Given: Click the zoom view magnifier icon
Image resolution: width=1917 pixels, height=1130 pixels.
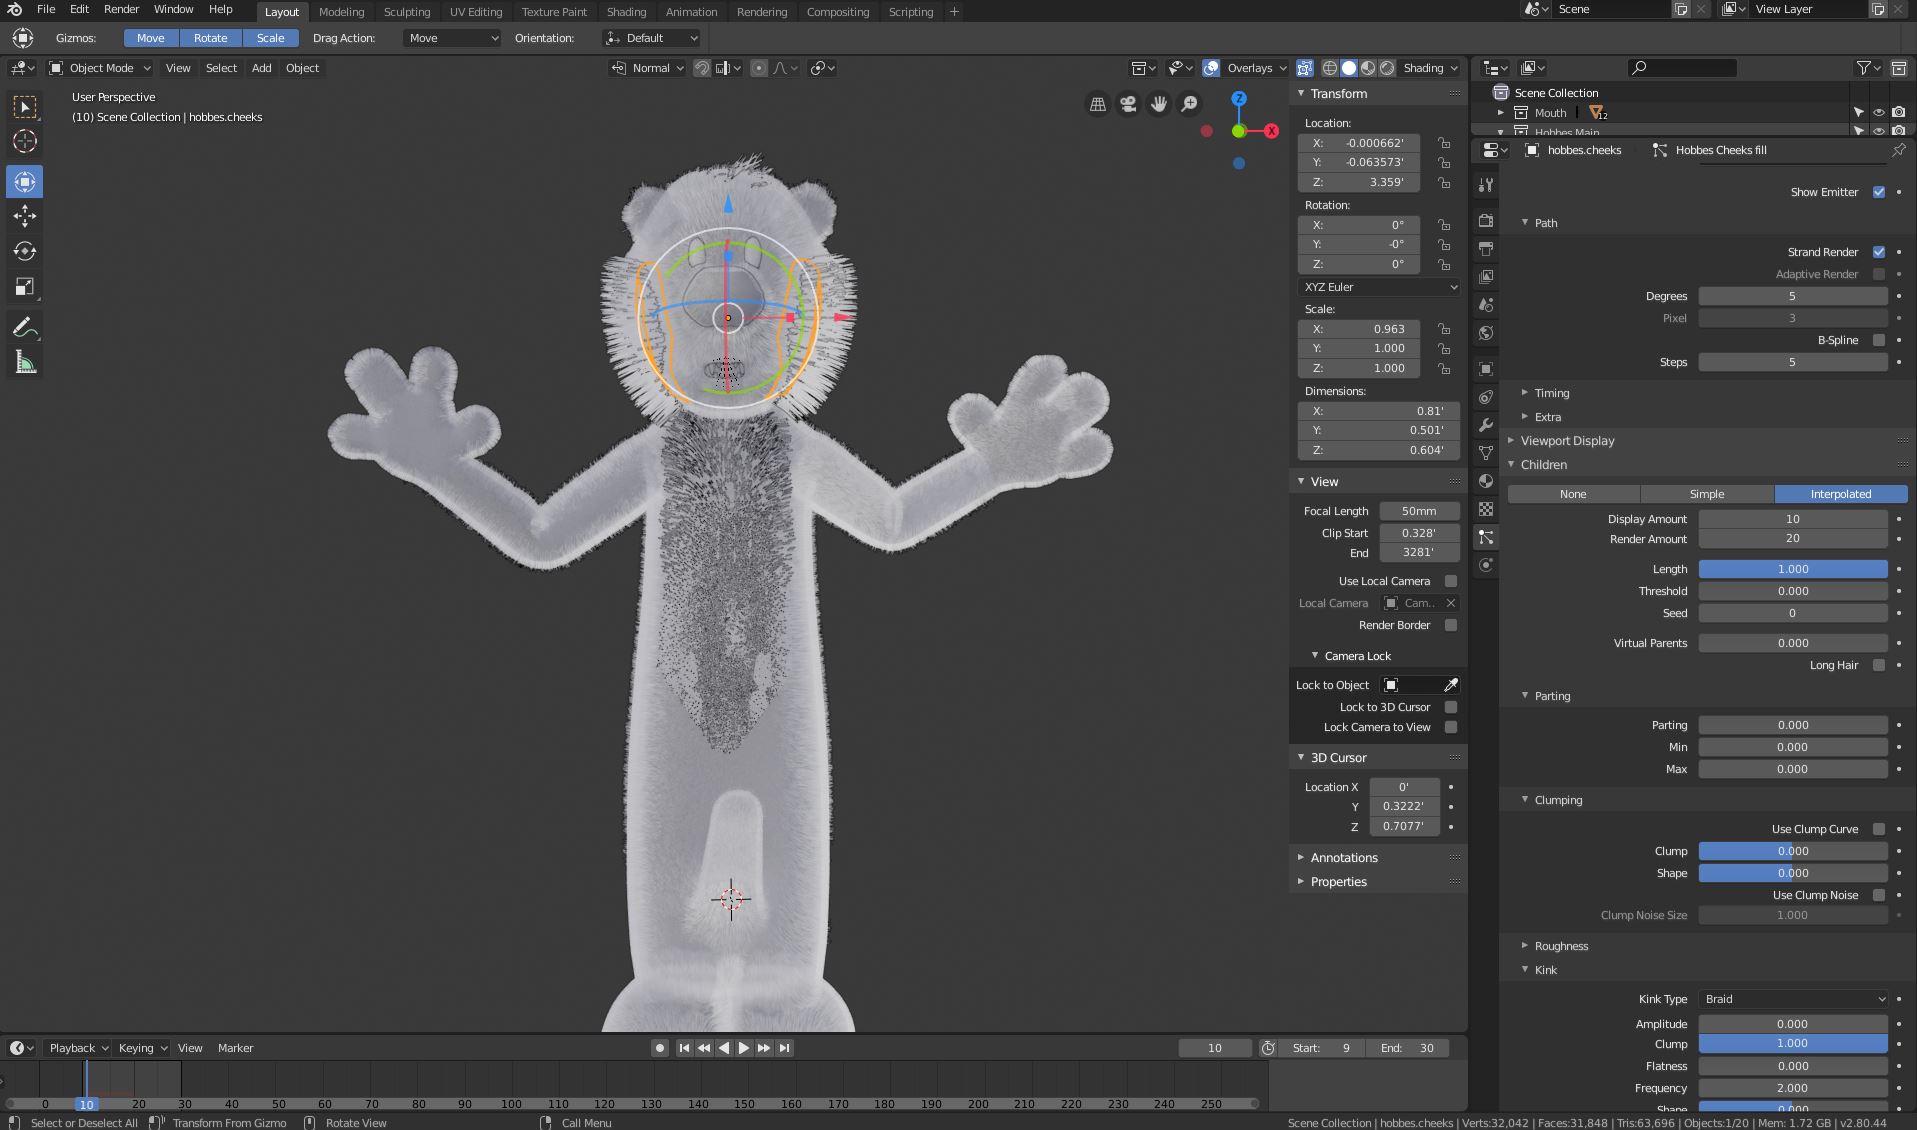Looking at the screenshot, I should (x=1190, y=104).
